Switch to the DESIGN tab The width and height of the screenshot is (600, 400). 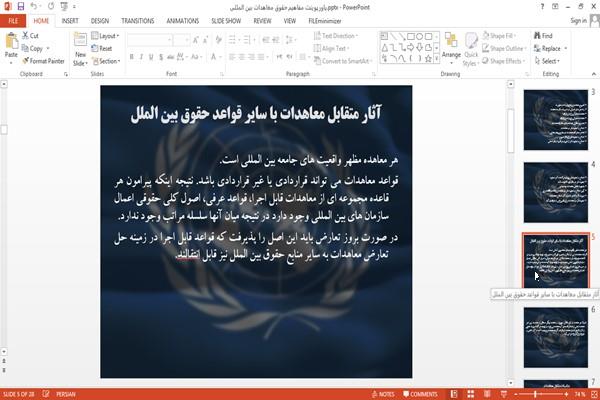pos(99,21)
